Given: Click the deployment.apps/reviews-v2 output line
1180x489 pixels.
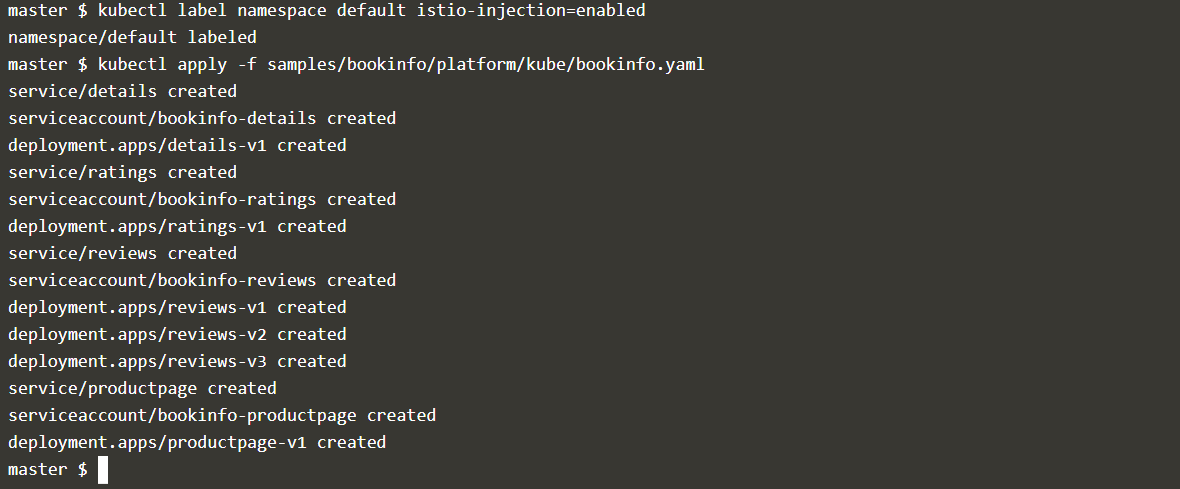Looking at the screenshot, I should click(177, 334).
